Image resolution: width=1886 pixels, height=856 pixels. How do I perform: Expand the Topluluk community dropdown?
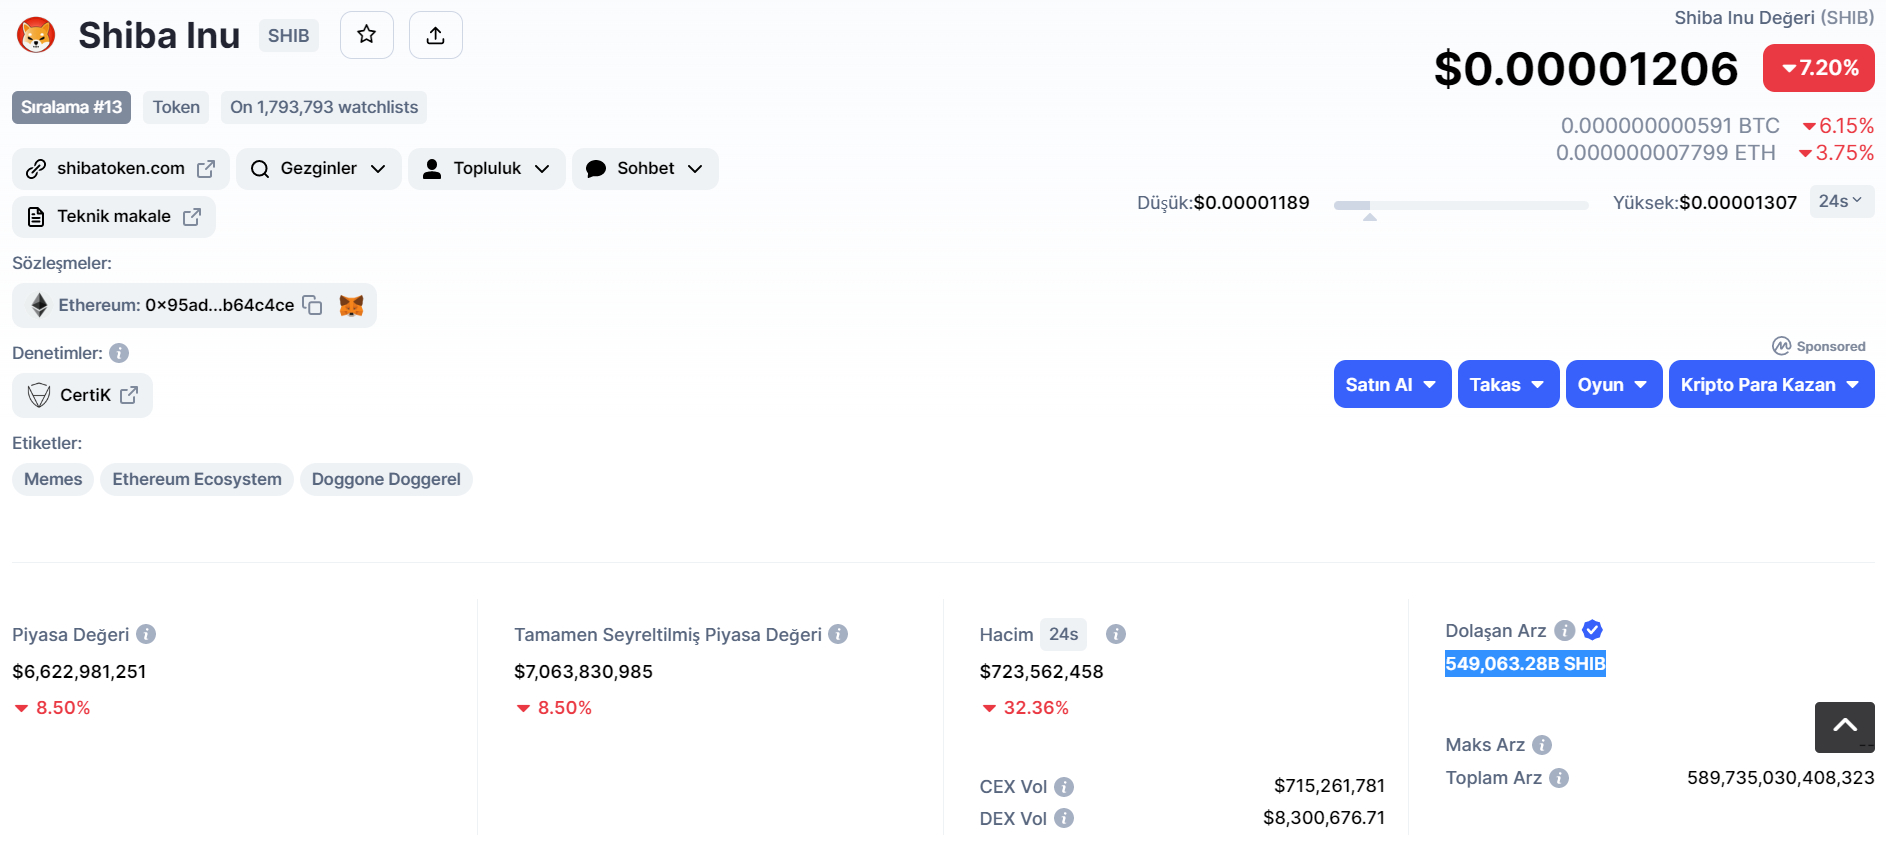tap(487, 169)
